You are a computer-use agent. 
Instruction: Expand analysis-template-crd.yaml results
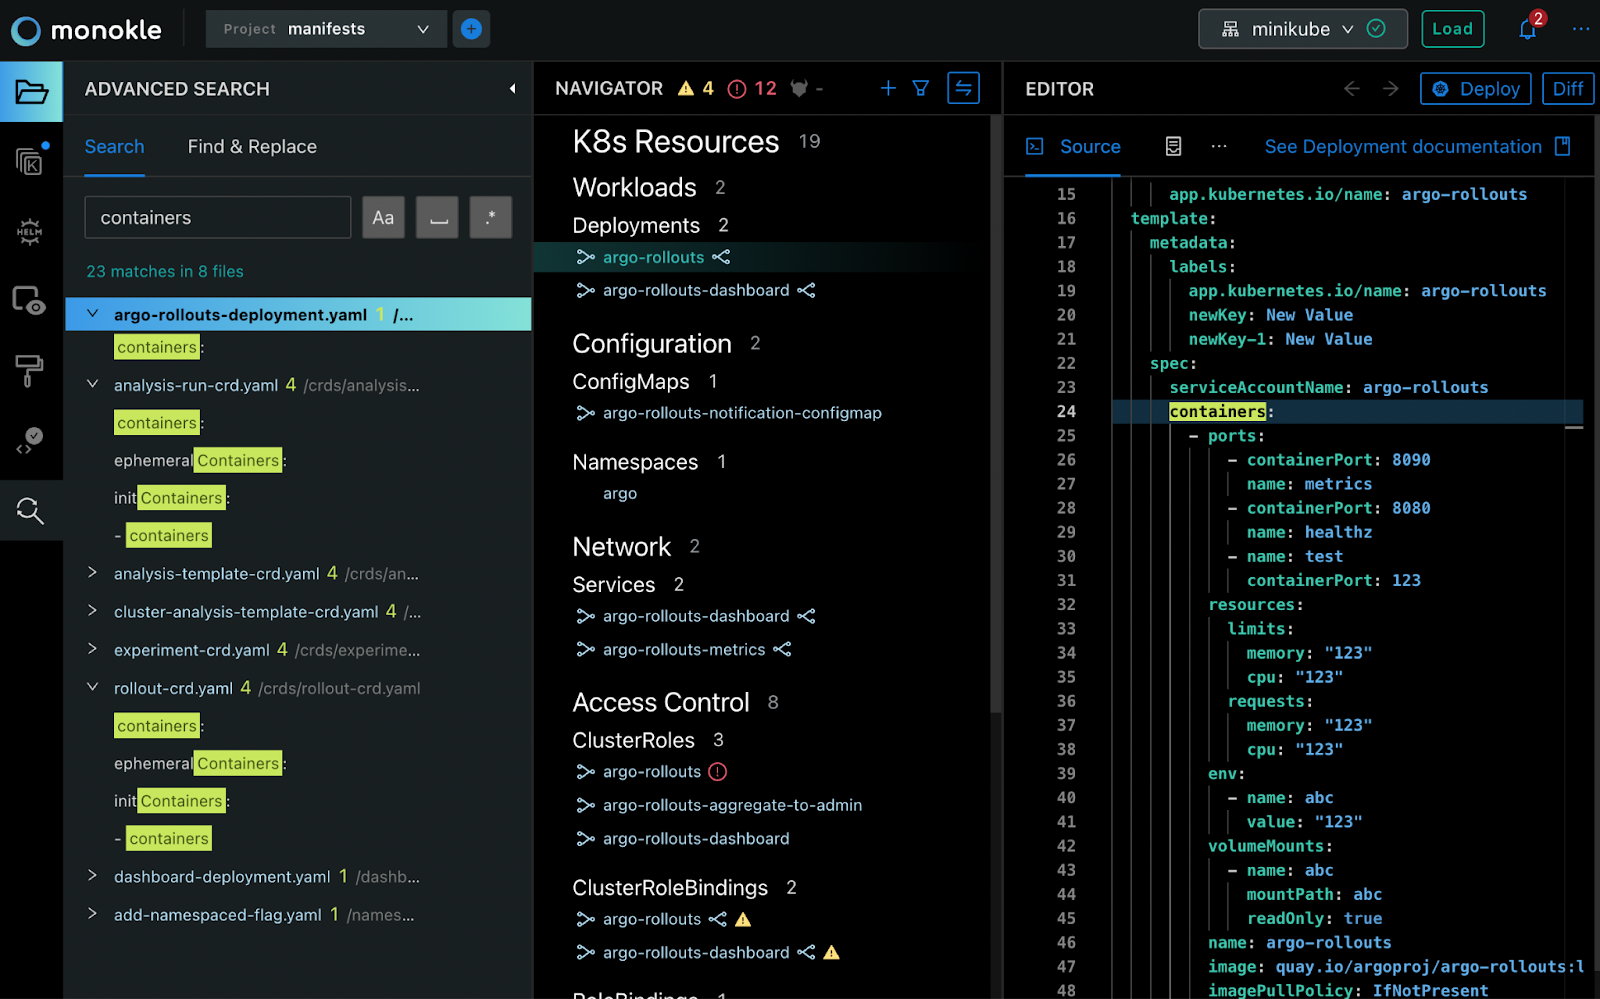click(x=92, y=573)
